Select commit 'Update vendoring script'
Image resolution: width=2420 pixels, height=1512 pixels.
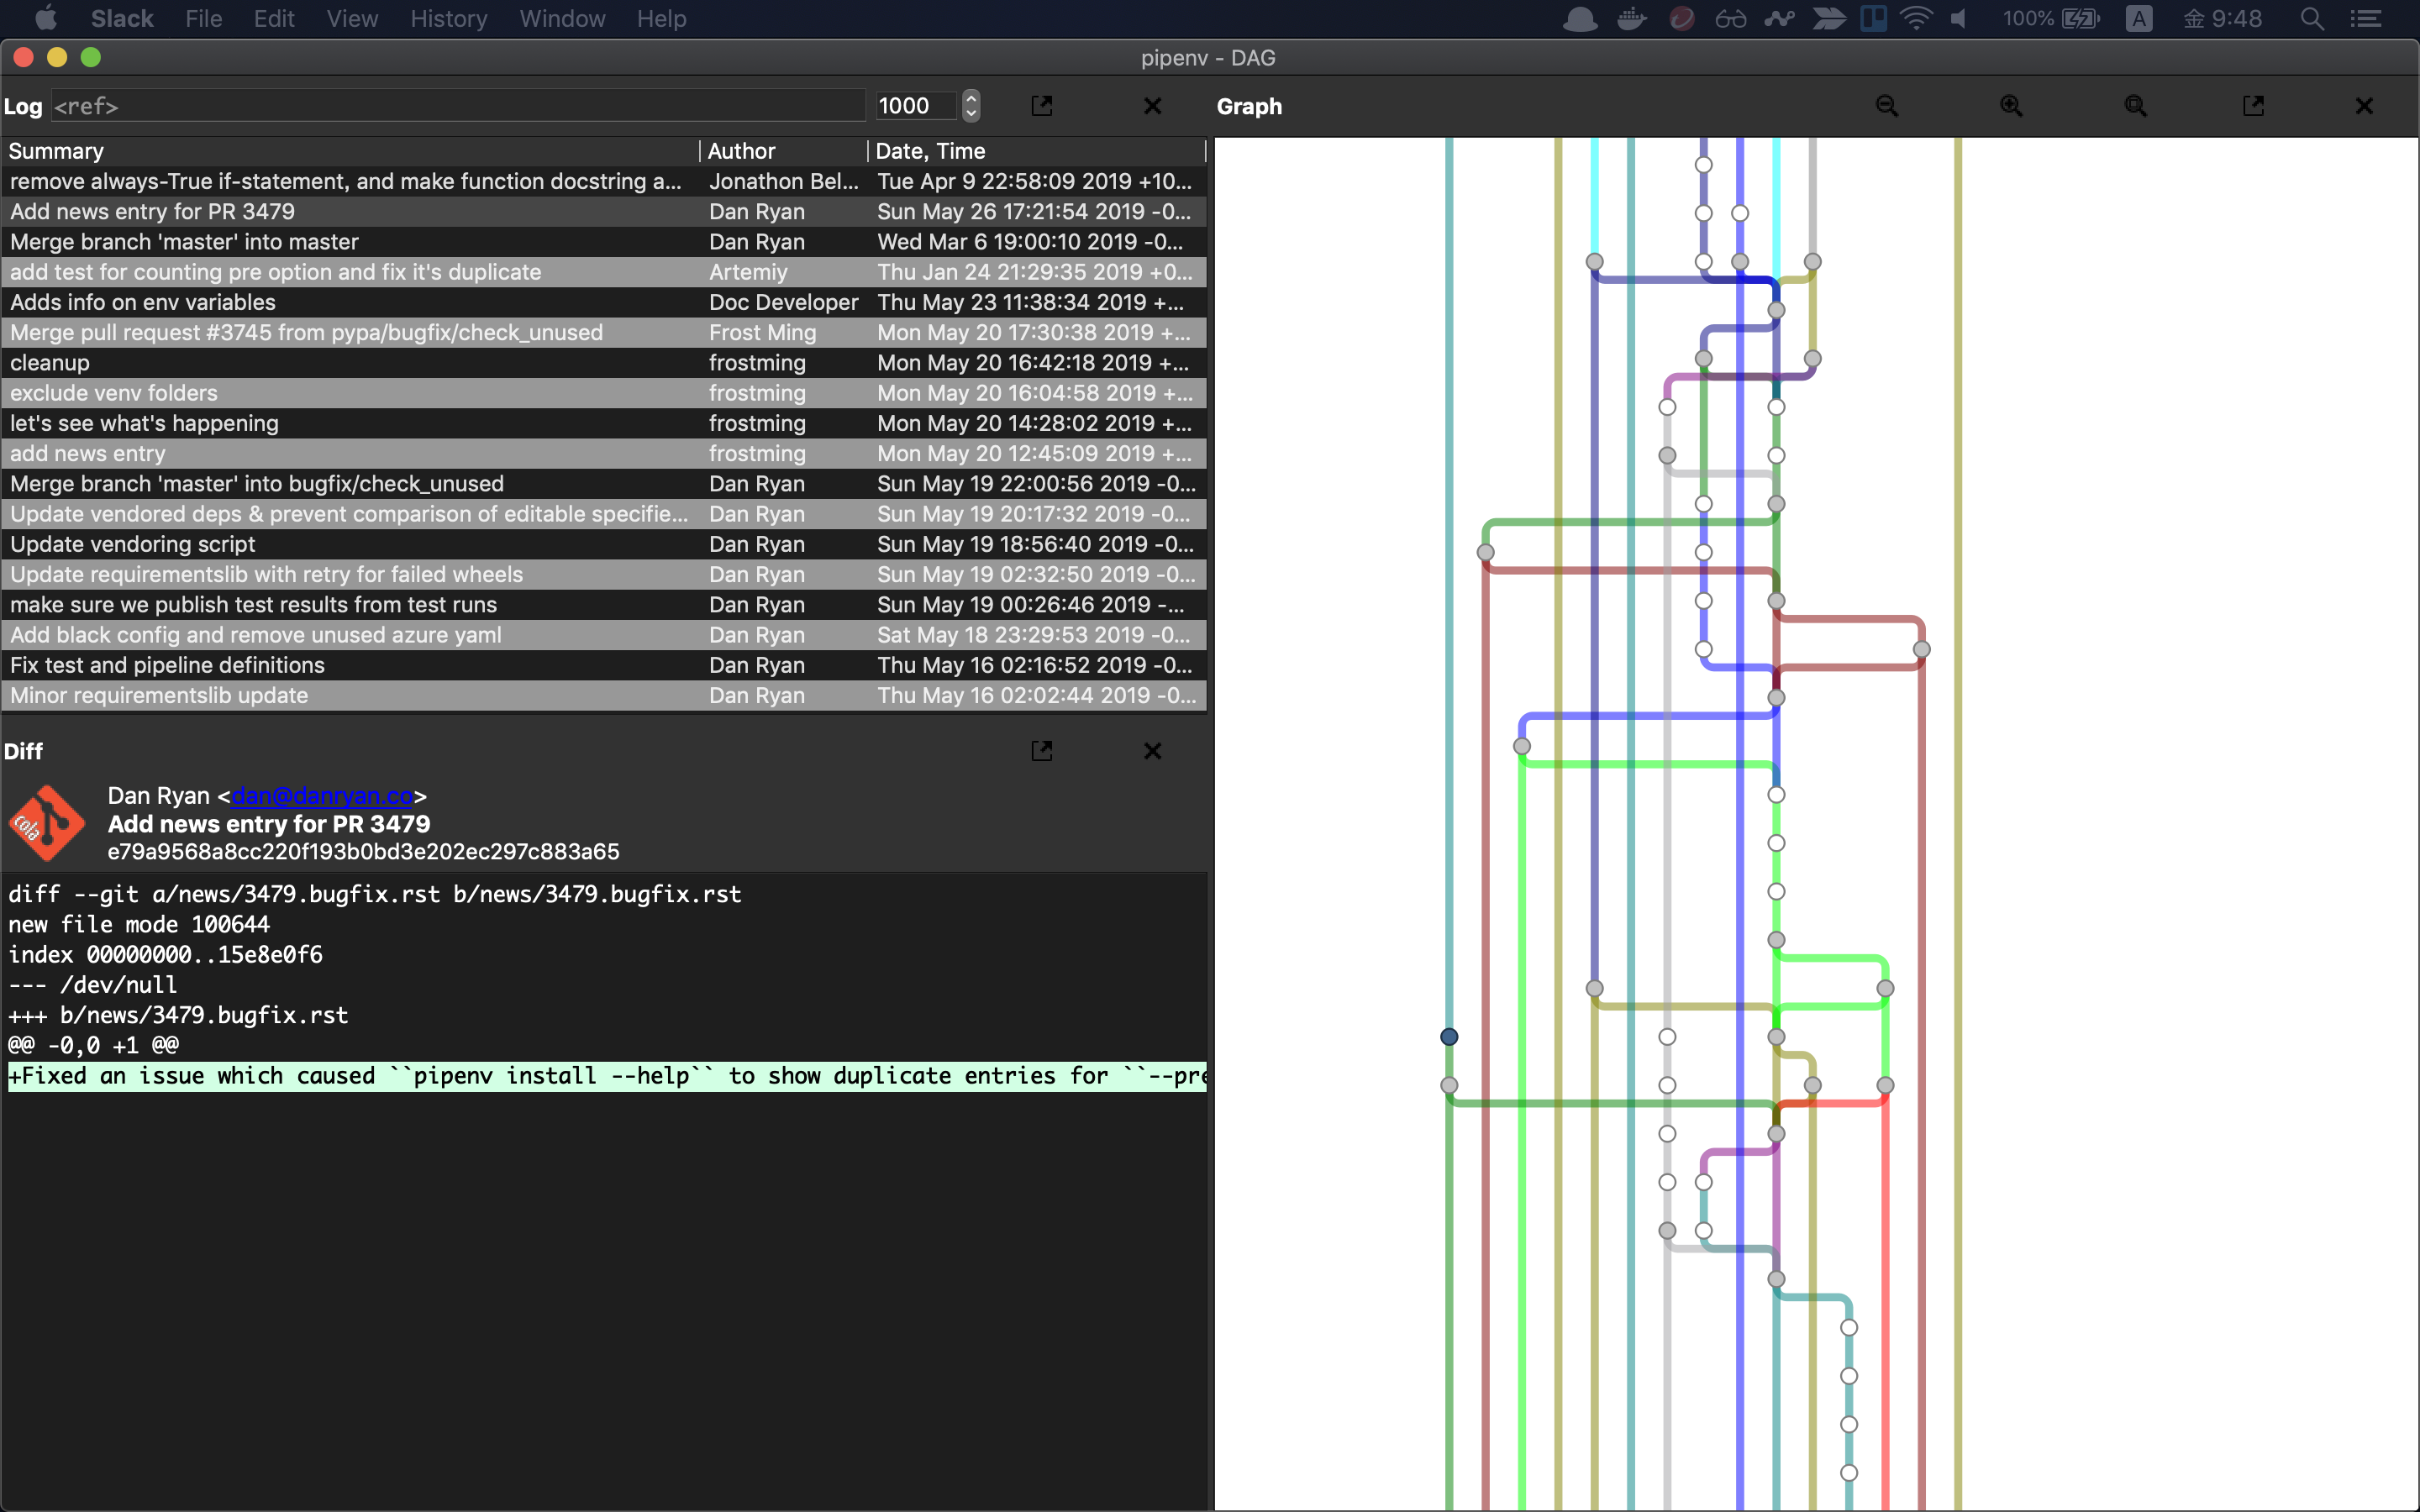pyautogui.click(x=604, y=544)
